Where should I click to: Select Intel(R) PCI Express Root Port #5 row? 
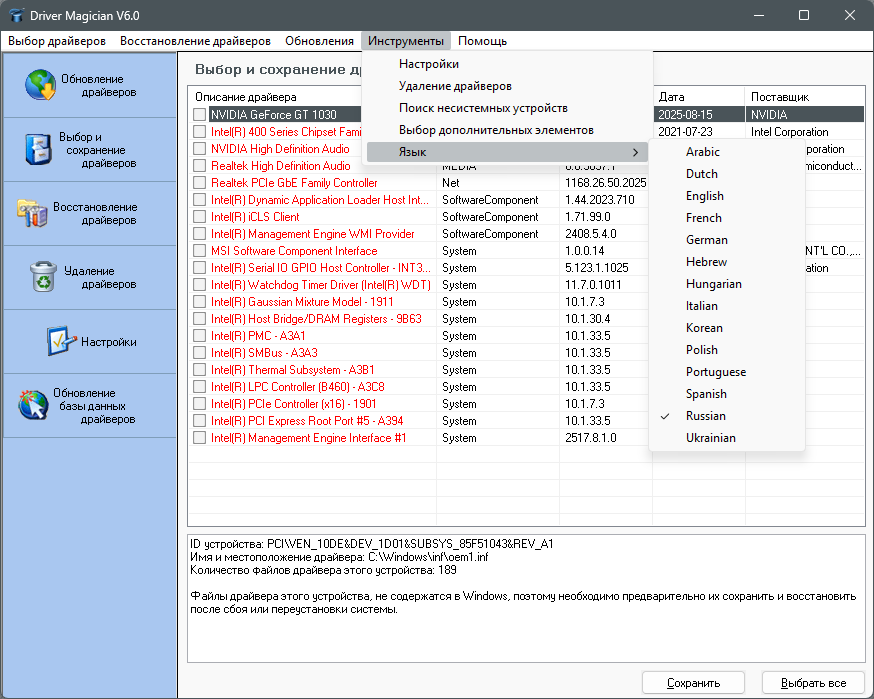307,421
